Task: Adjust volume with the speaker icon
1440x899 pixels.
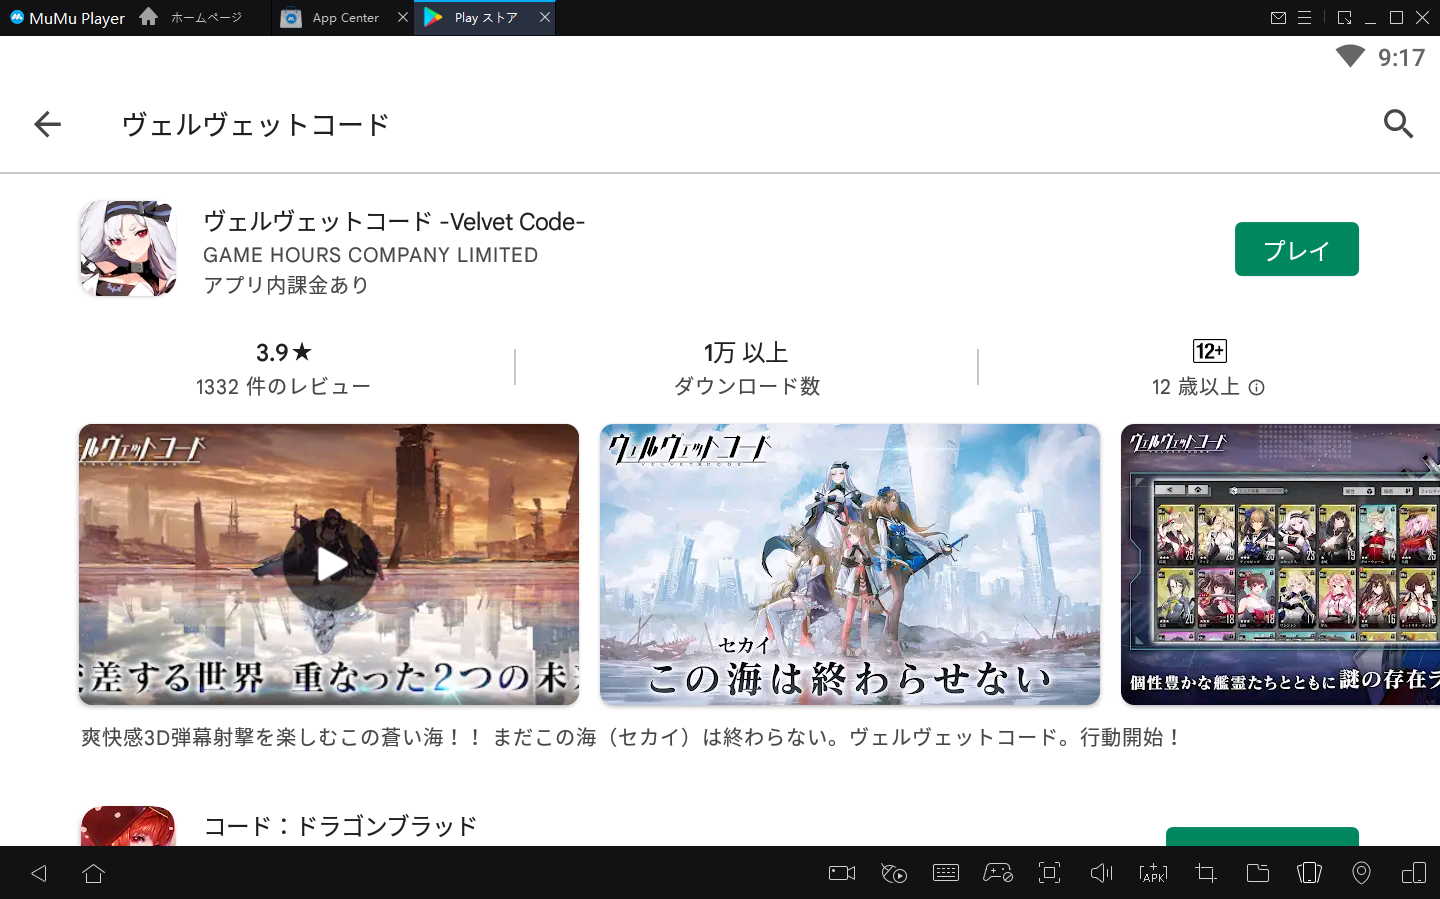Action: point(1101,873)
